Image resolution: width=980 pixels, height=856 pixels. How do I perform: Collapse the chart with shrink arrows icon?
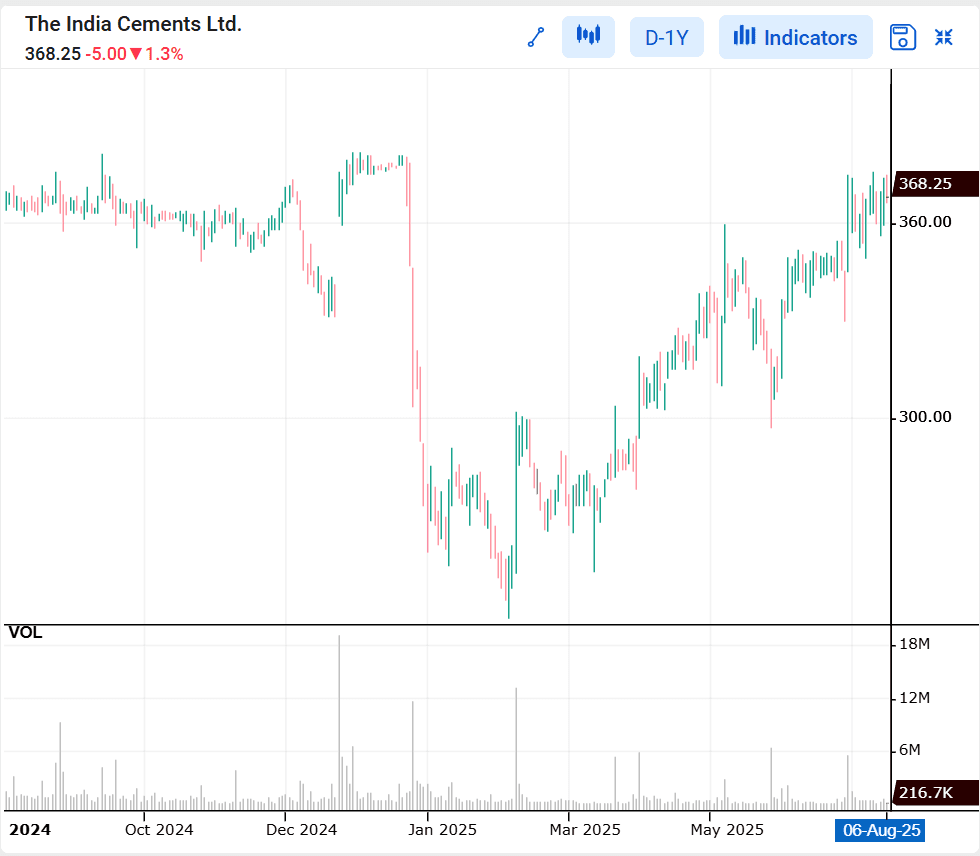[944, 37]
